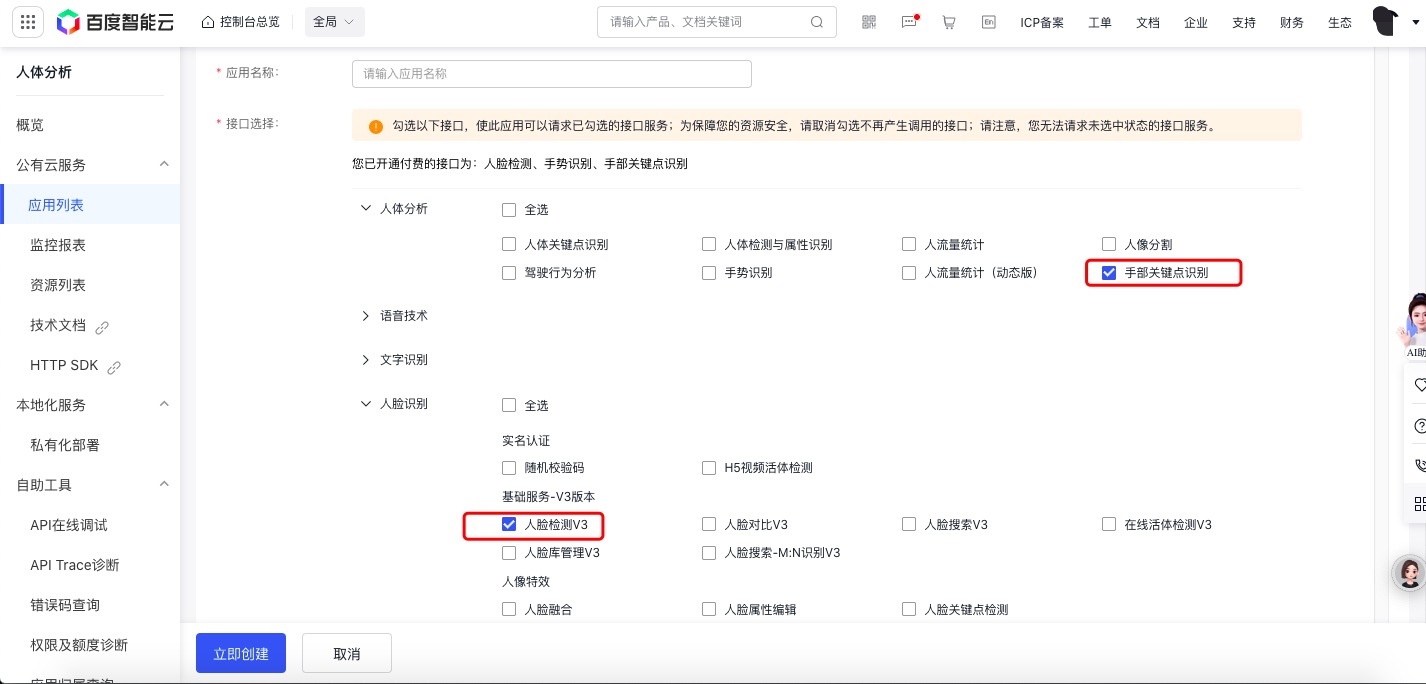
Task: Check the 全选 box under 人体分析
Action: click(x=509, y=209)
